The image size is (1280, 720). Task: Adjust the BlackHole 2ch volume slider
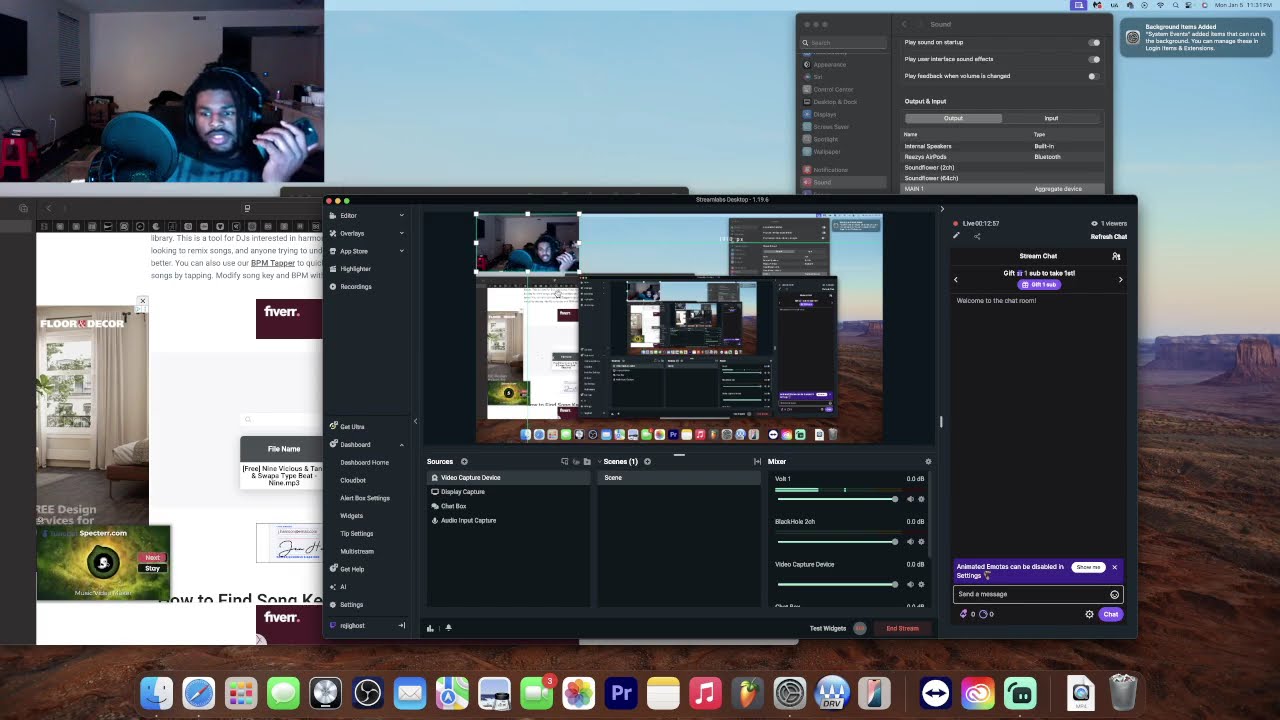pyautogui.click(x=838, y=541)
